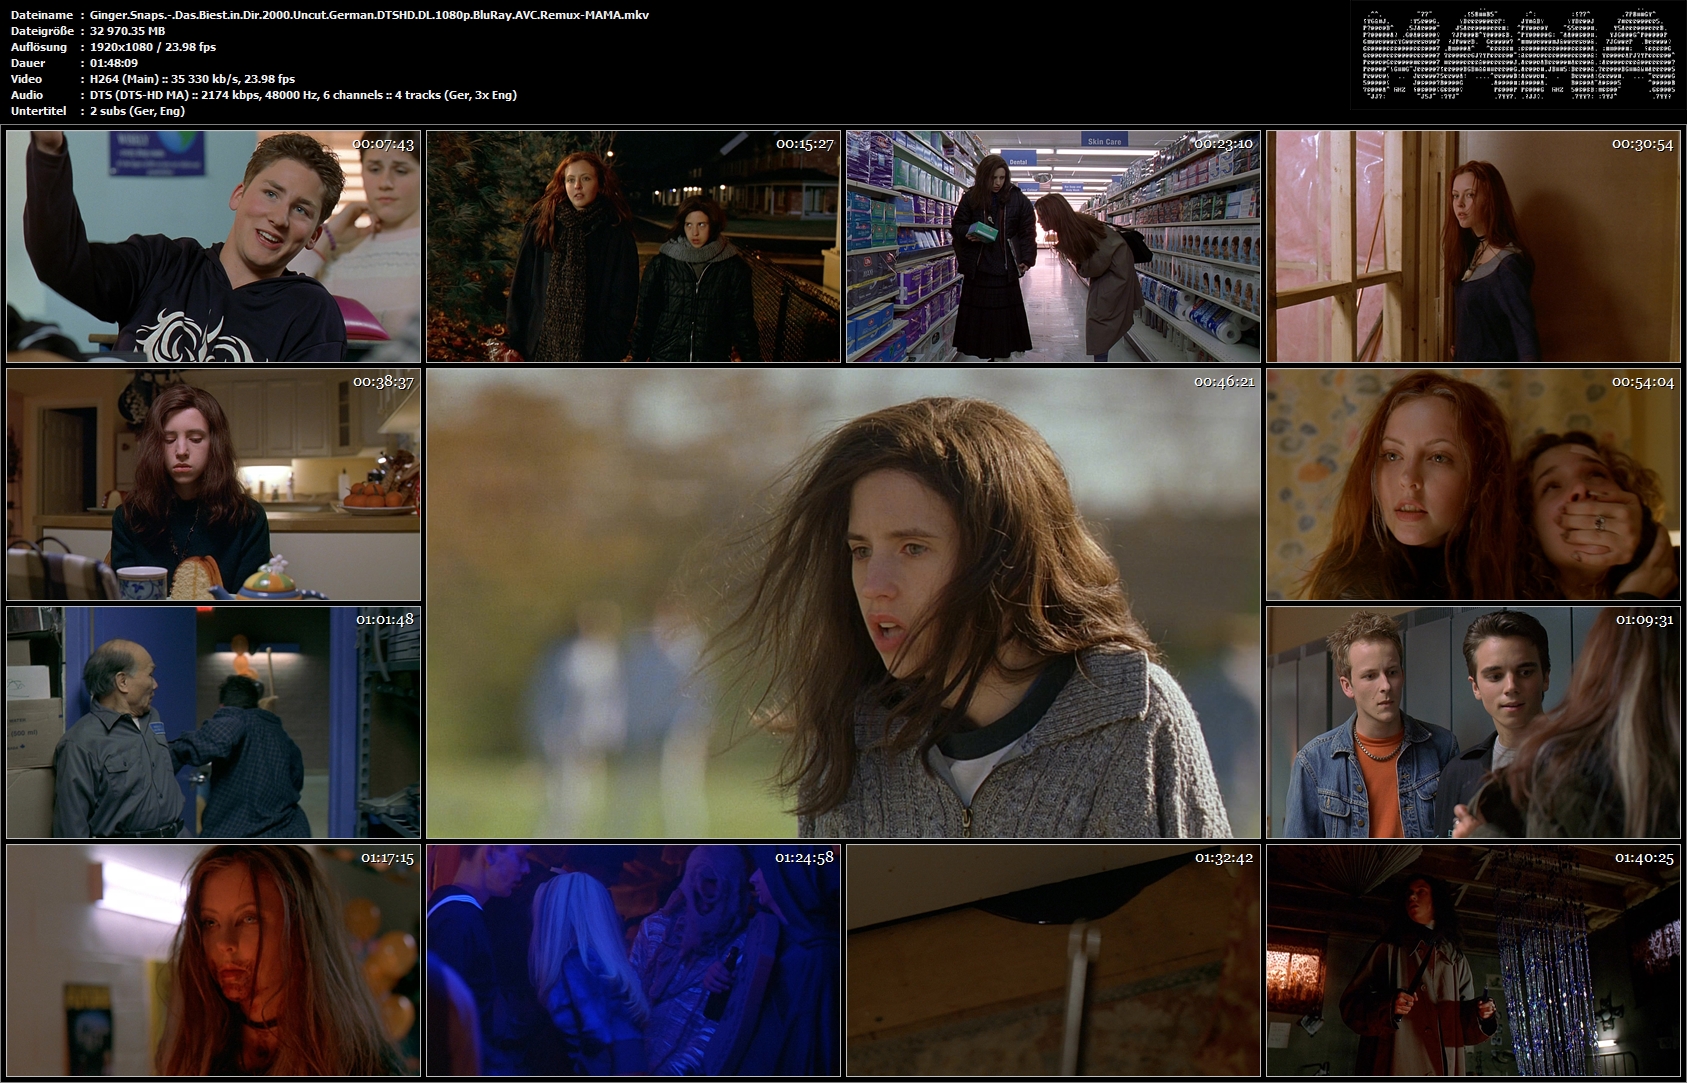Click the resolution value 1920x1080 / 23.98 fps

coord(152,47)
